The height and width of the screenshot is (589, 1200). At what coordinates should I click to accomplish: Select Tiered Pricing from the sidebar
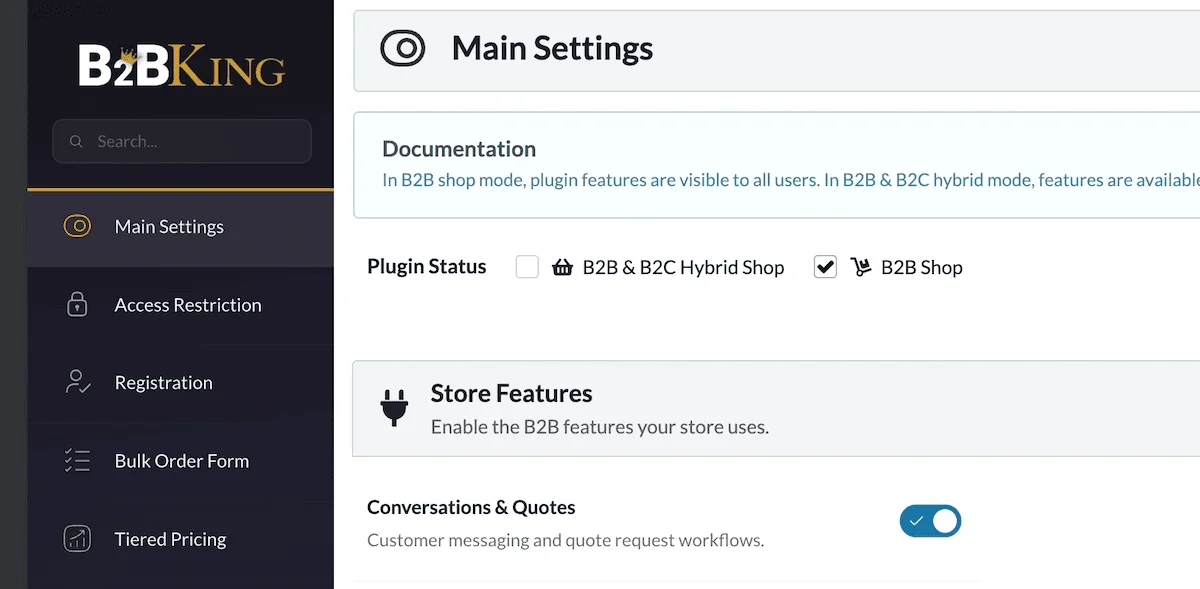[x=170, y=538]
